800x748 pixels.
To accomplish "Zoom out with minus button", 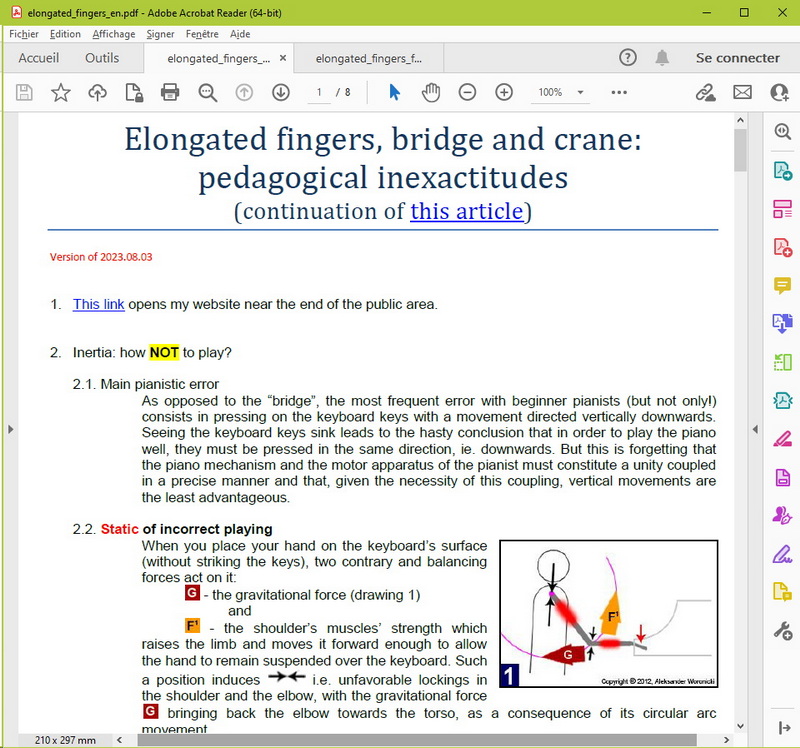I will [x=467, y=92].
